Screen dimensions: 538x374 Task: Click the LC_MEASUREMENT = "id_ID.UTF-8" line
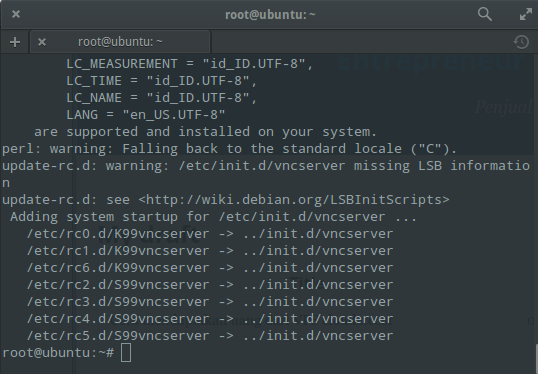click(x=190, y=64)
